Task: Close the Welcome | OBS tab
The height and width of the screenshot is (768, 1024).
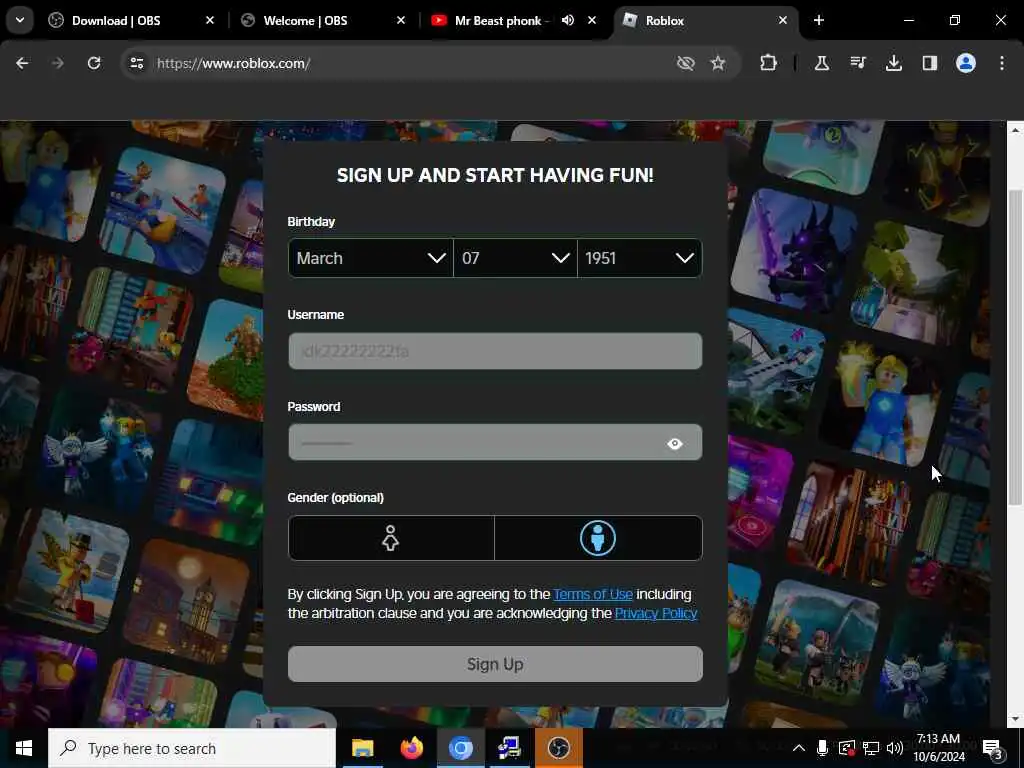Action: click(401, 20)
